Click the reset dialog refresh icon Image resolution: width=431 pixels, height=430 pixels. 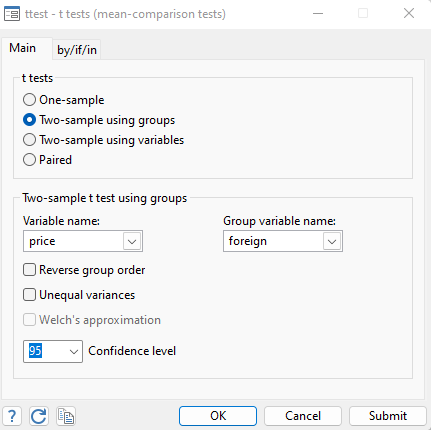pyautogui.click(x=39, y=416)
